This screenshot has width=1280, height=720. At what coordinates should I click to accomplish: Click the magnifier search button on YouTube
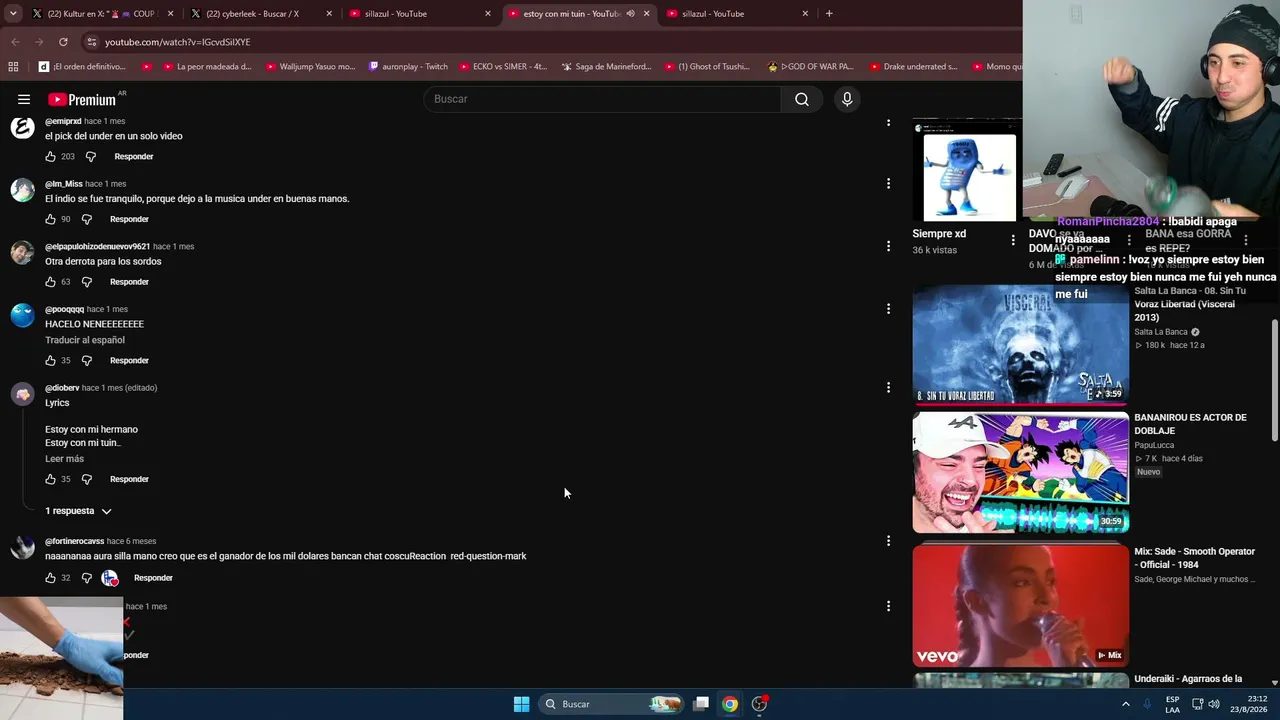(x=802, y=99)
